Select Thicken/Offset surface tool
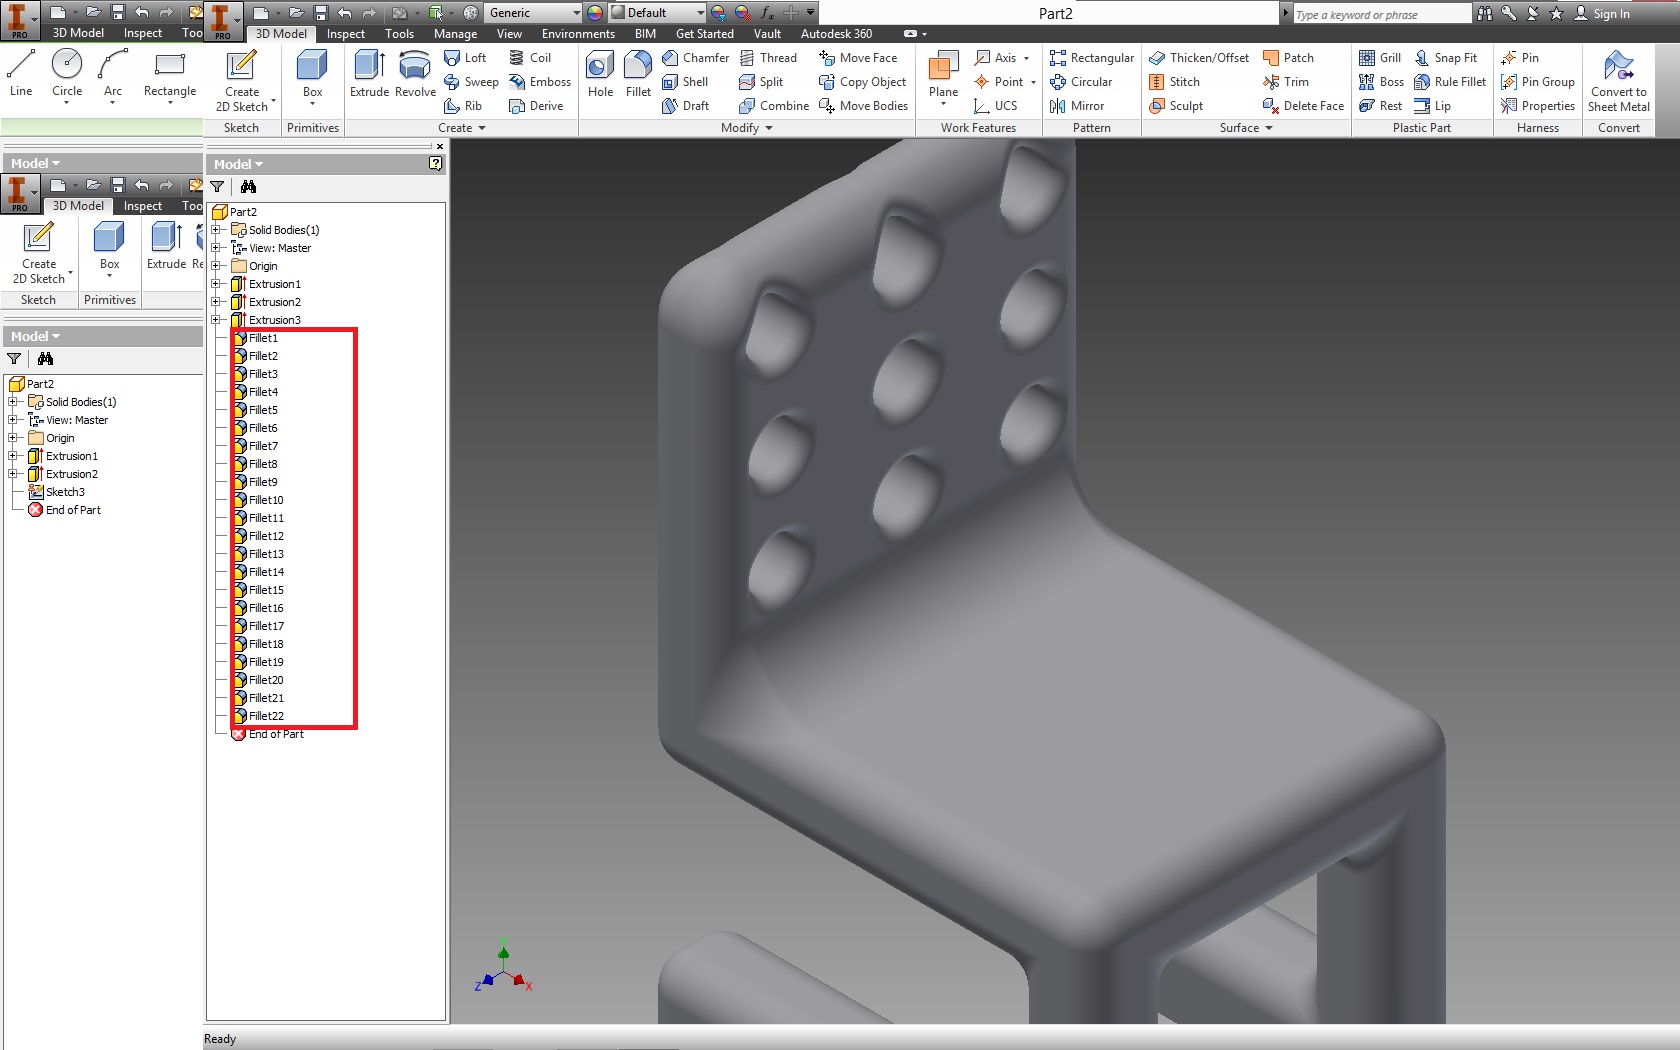The width and height of the screenshot is (1680, 1050). pos(1199,58)
